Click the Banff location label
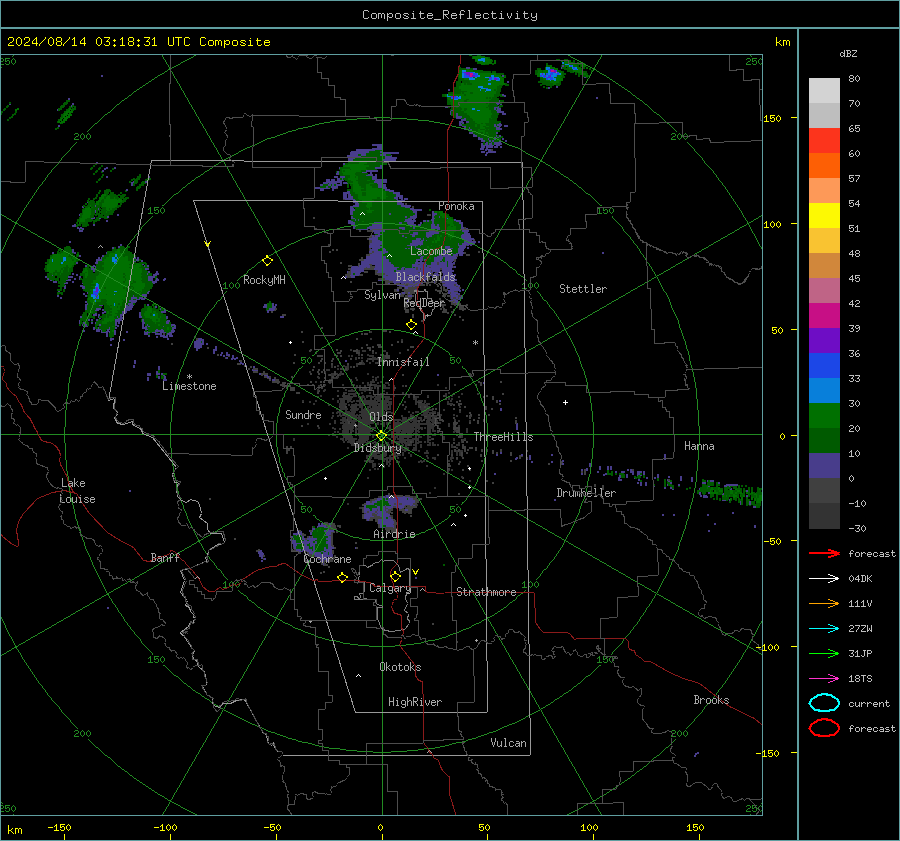 point(165,557)
